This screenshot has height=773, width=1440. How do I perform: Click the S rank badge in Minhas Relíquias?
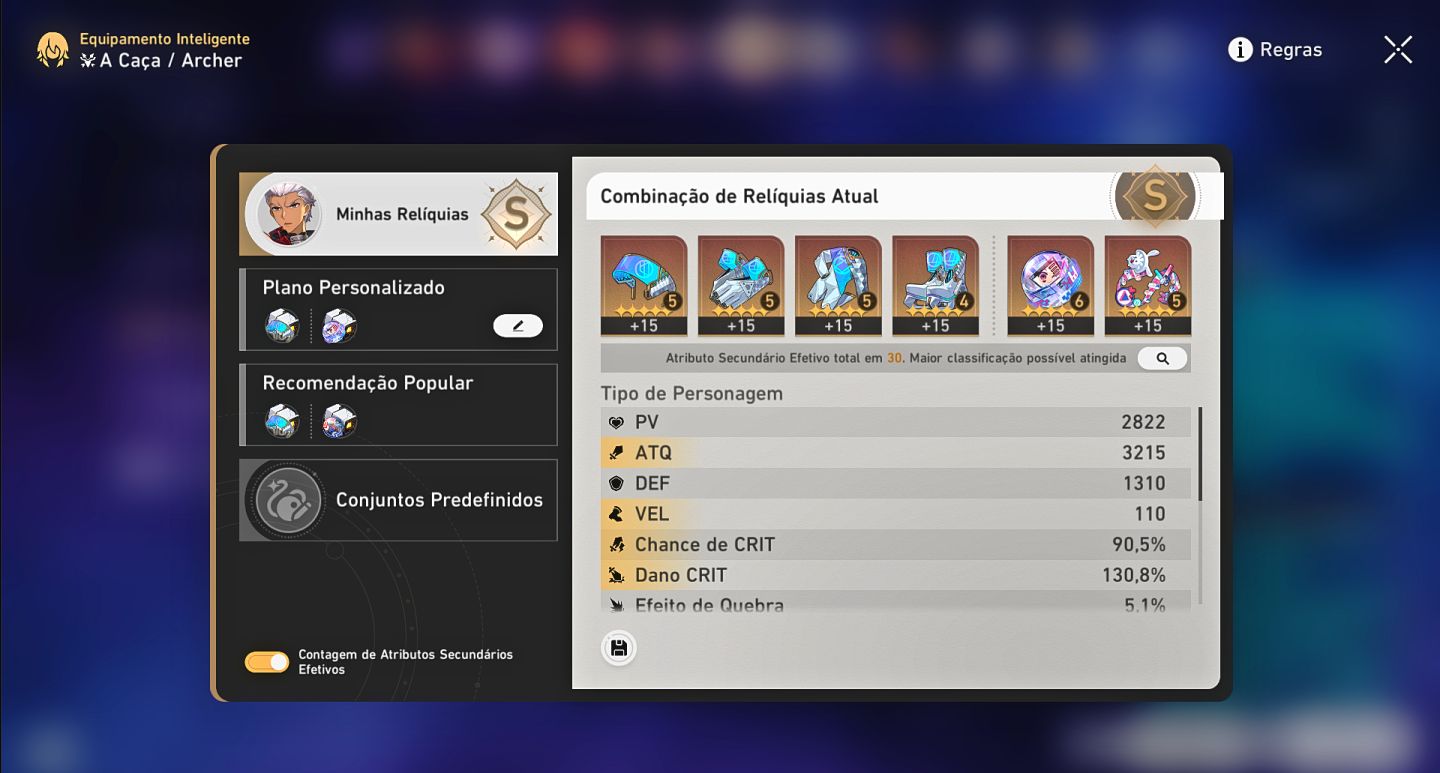[x=515, y=214]
